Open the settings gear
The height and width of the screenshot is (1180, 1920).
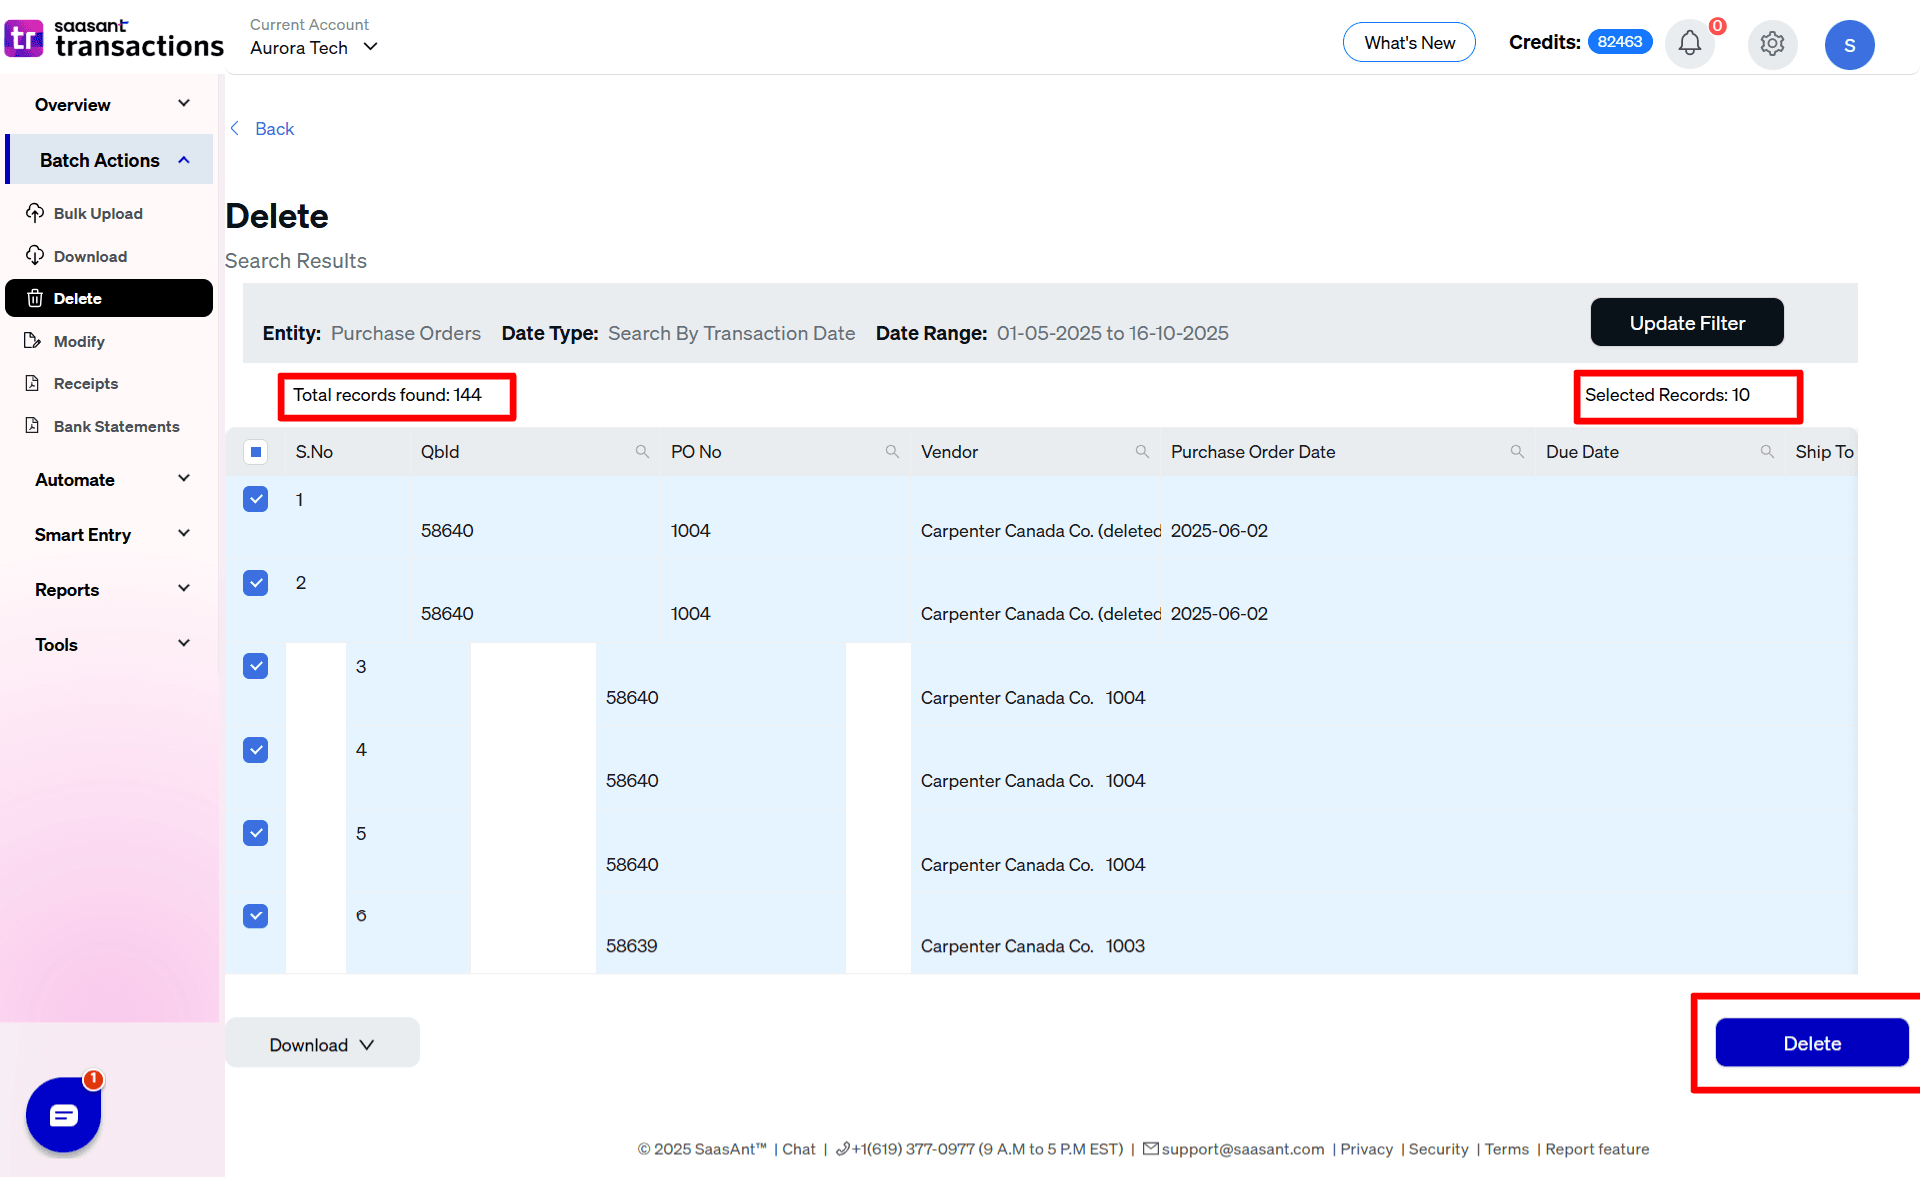tap(1772, 44)
